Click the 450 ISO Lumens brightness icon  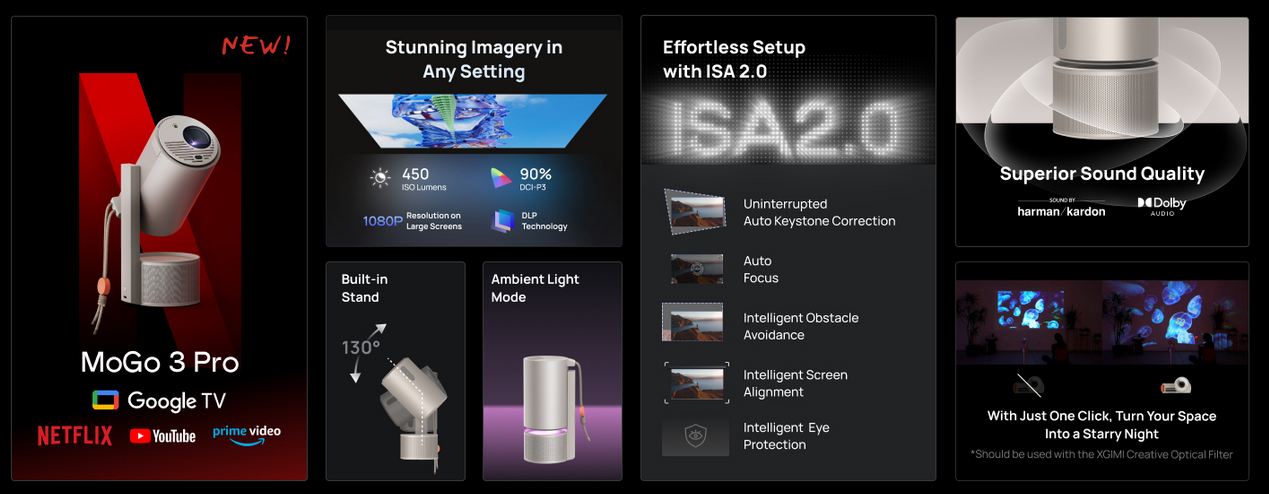tap(381, 178)
